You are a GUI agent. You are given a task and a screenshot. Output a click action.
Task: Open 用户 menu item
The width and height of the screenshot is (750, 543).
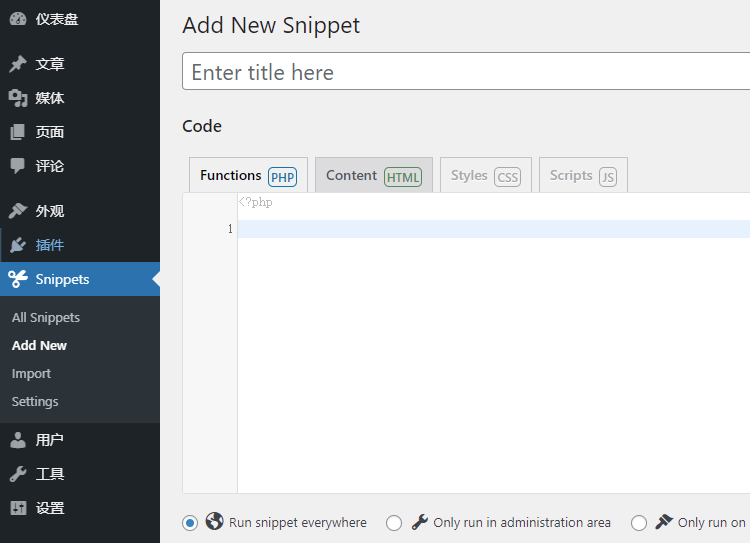coord(80,440)
